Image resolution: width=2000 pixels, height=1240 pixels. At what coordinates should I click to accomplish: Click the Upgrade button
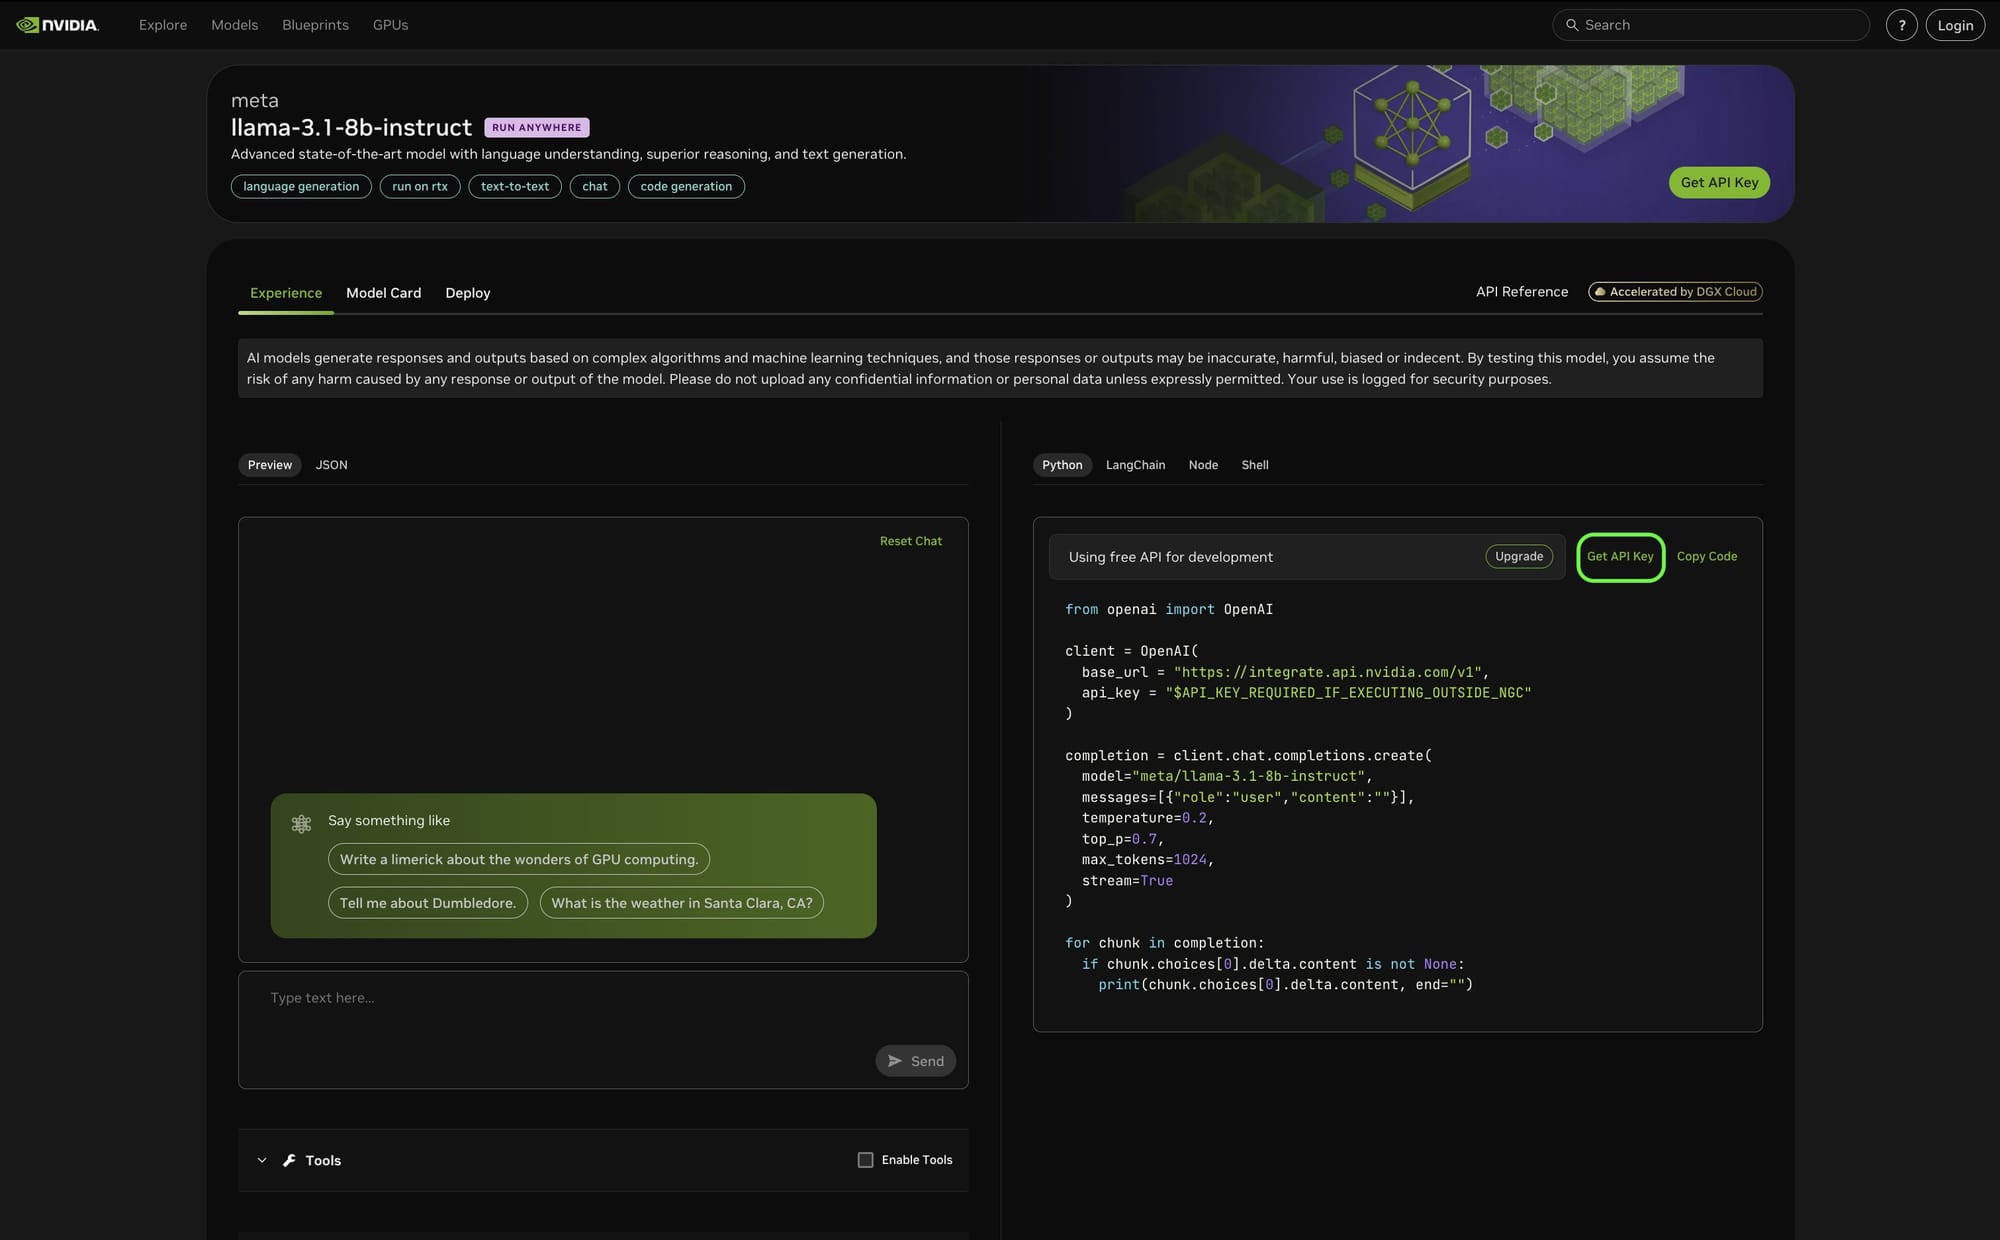[x=1519, y=557]
